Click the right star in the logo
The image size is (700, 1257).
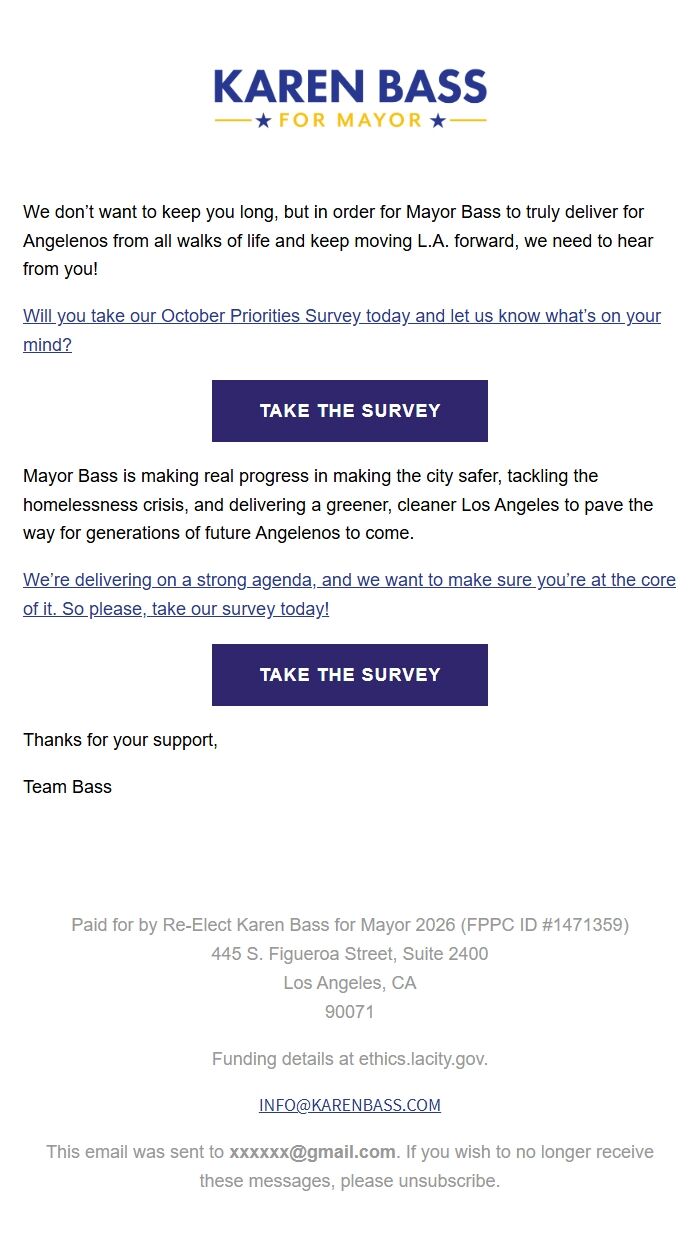coord(437,121)
